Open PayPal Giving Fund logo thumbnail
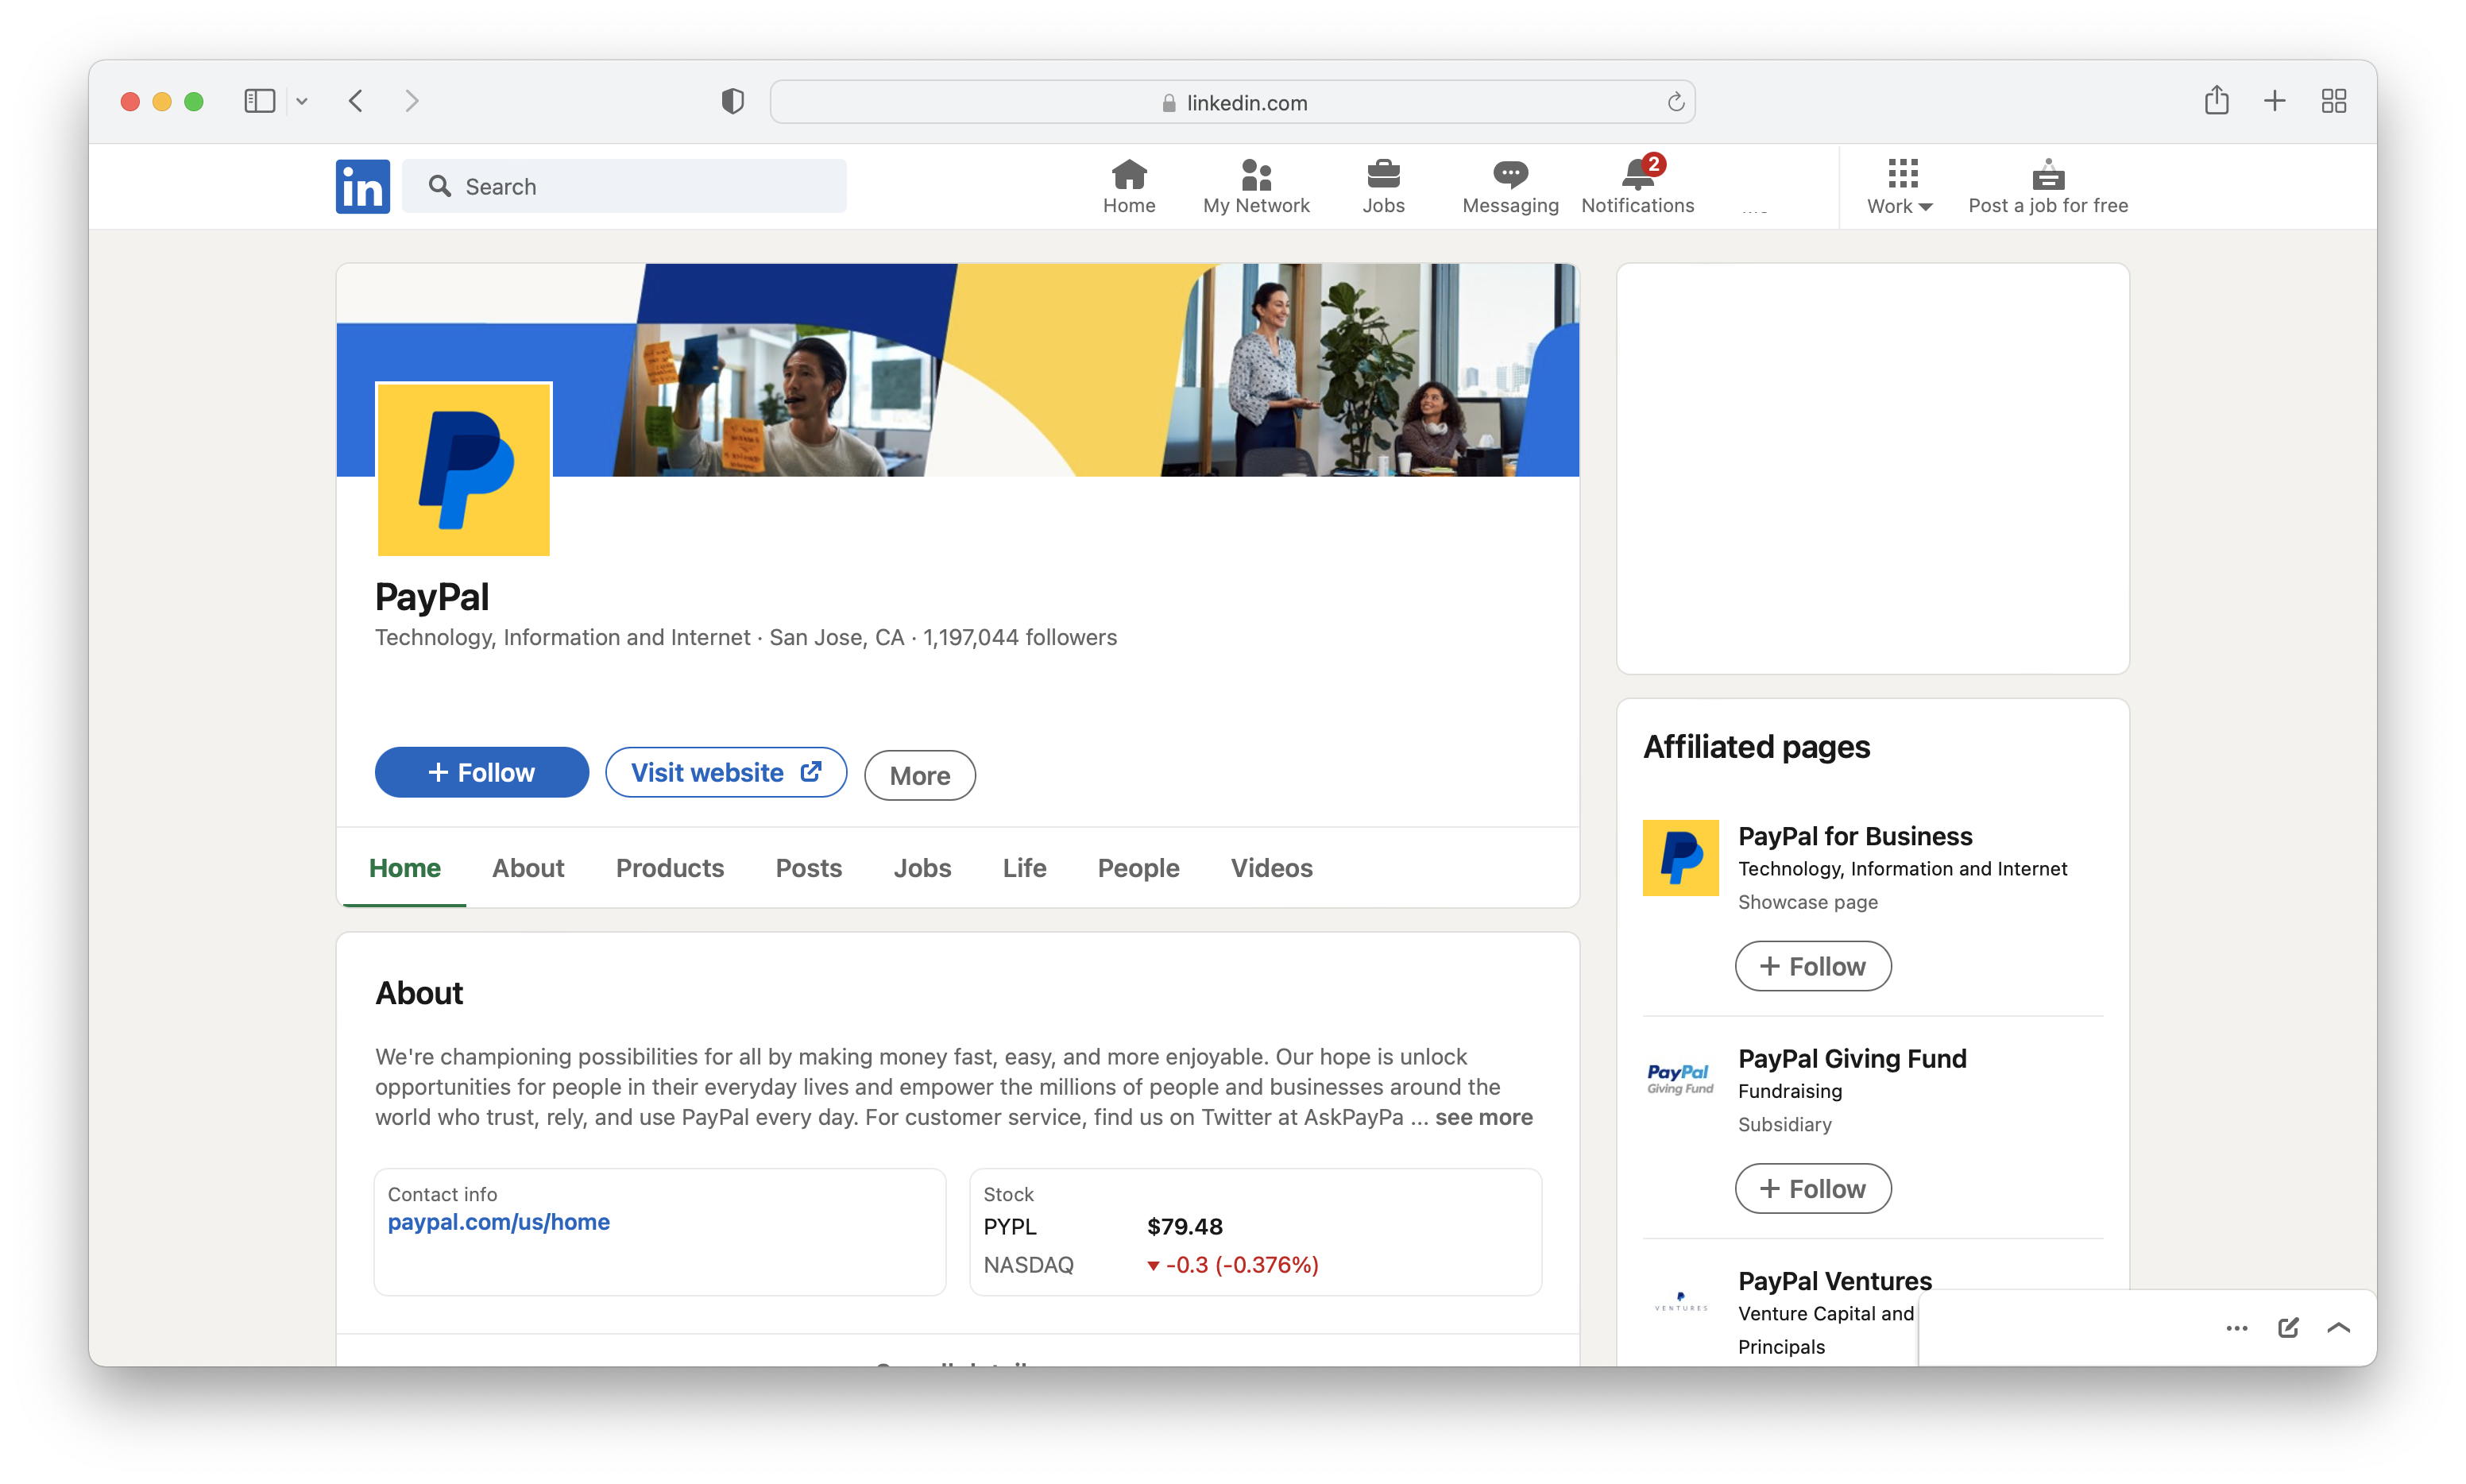Viewport: 2466px width, 1484px height. click(1680, 1080)
